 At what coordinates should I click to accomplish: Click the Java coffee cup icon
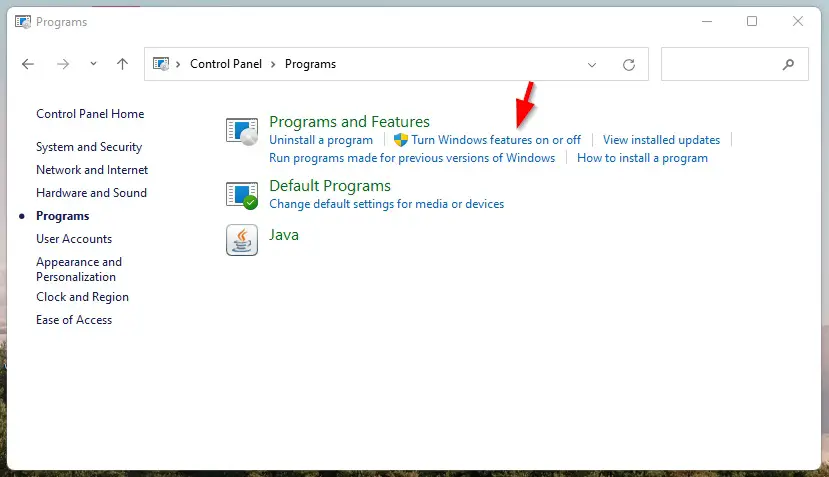point(242,240)
